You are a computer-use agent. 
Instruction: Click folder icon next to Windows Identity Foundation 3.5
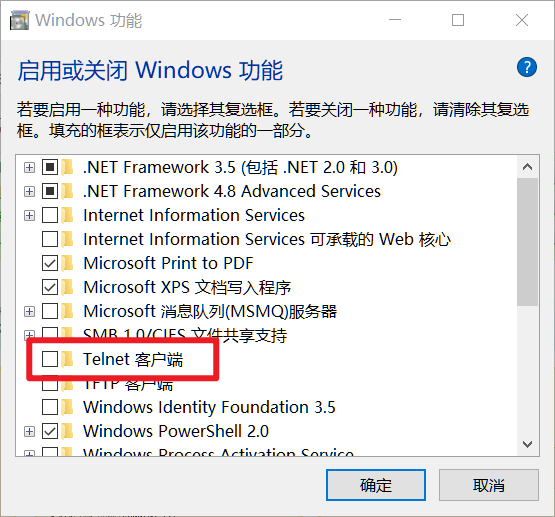pos(67,407)
